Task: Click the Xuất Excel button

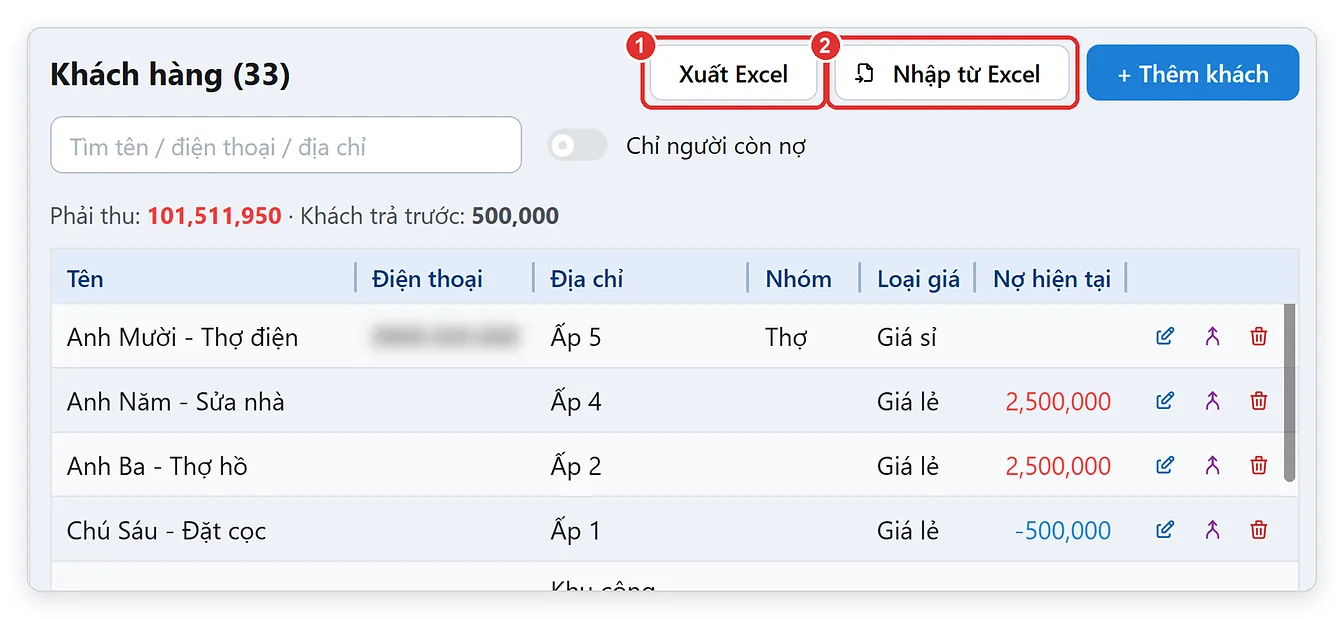Action: pyautogui.click(x=734, y=74)
